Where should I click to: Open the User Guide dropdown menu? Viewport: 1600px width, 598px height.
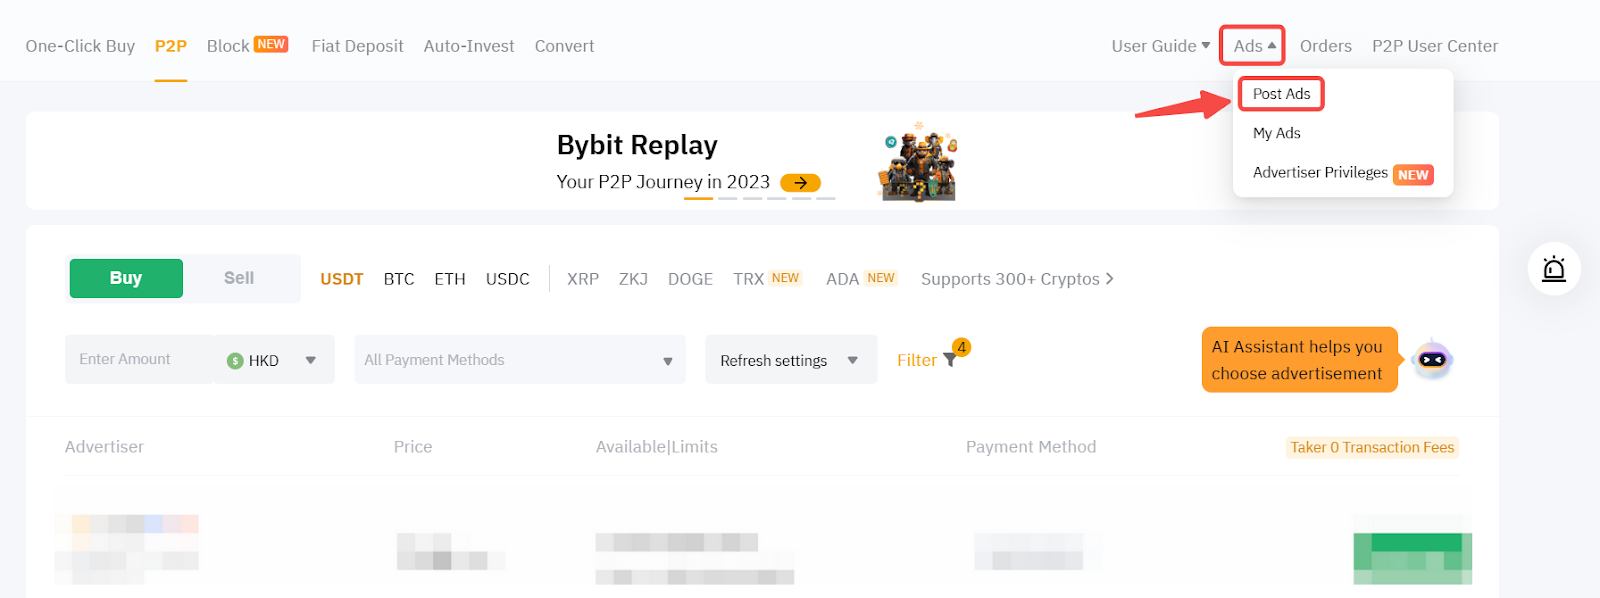coord(1160,46)
